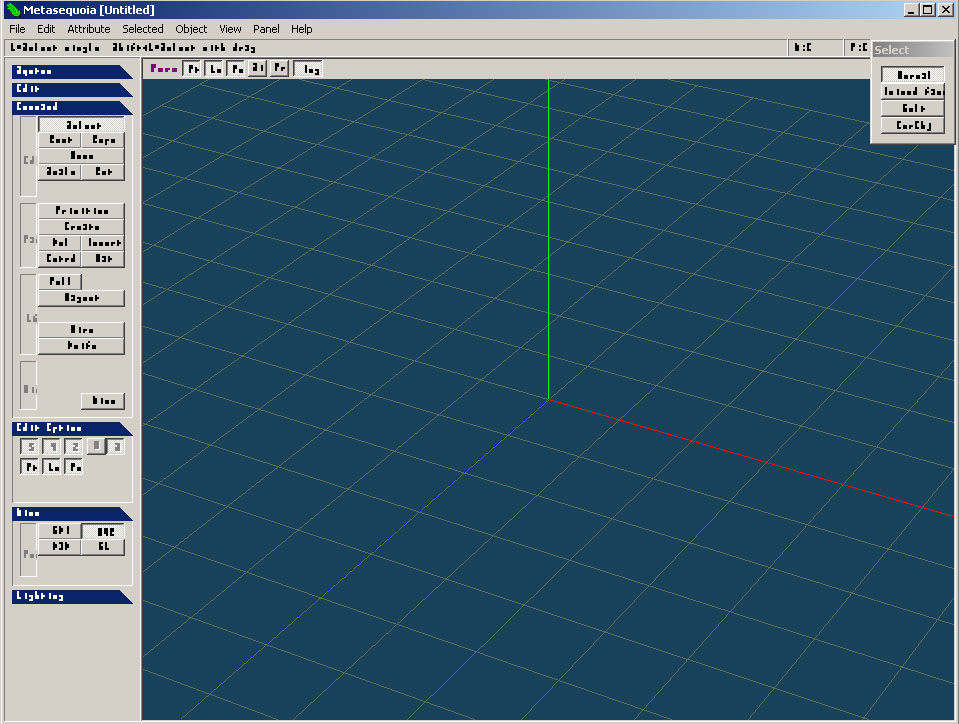Switch renderer to GL in View panel

click(103, 546)
